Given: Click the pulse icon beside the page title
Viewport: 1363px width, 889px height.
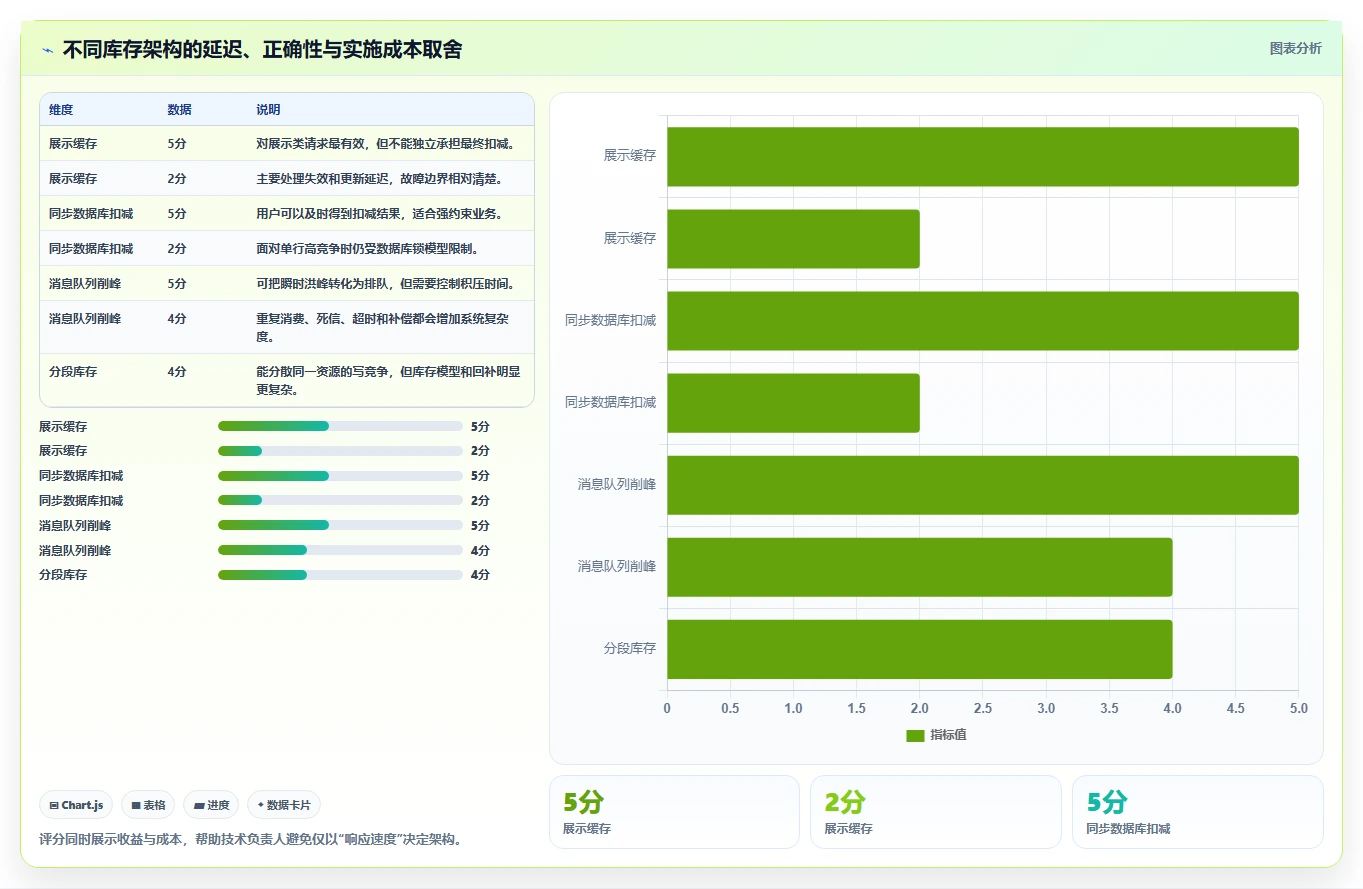Looking at the screenshot, I should (x=47, y=50).
